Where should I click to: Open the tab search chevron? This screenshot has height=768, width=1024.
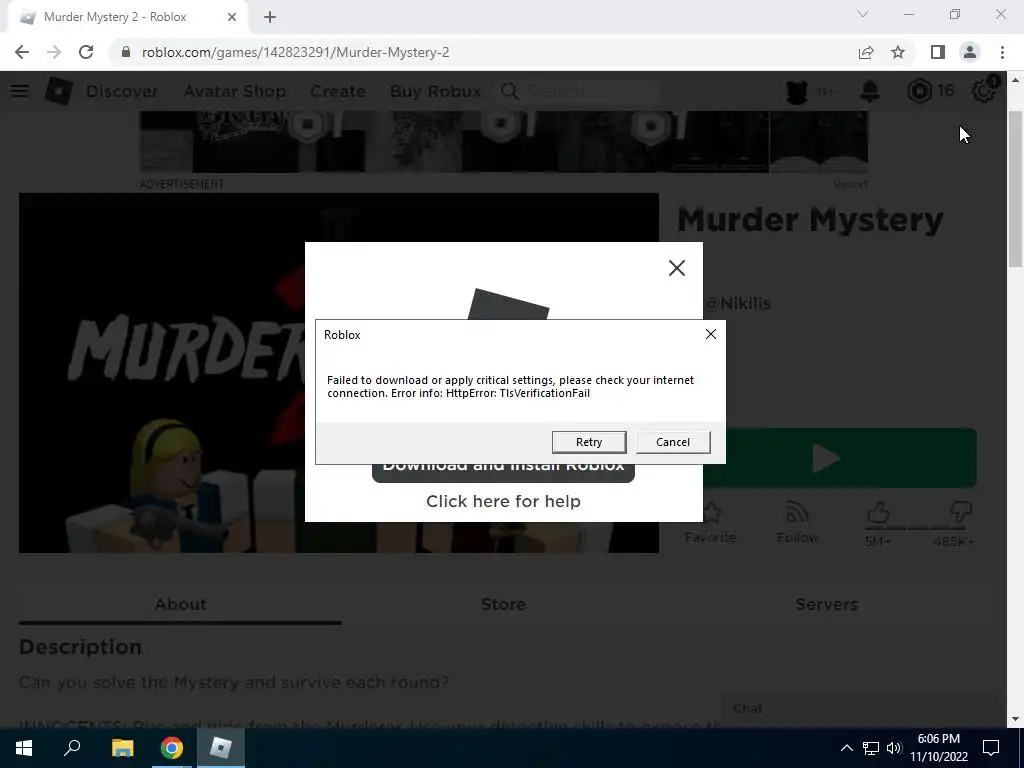click(863, 14)
